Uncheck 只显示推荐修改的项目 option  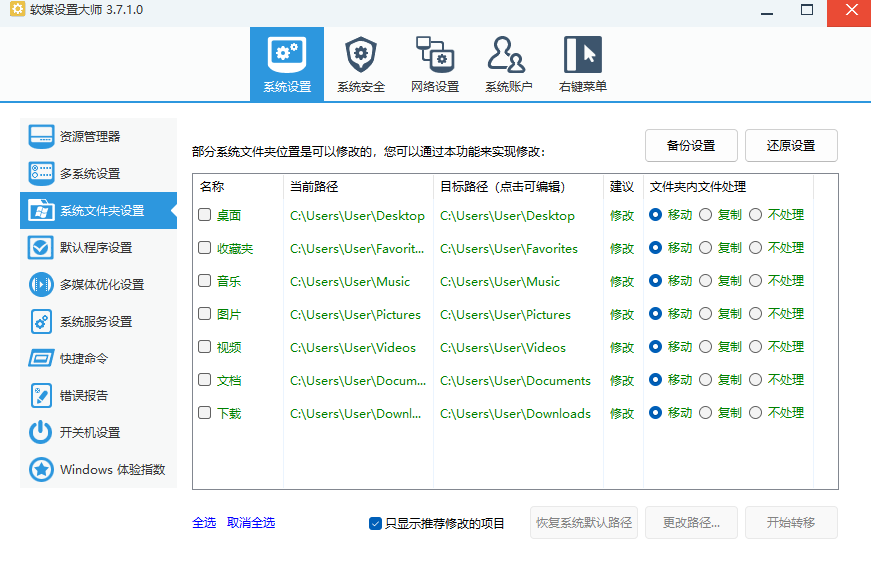(x=376, y=523)
